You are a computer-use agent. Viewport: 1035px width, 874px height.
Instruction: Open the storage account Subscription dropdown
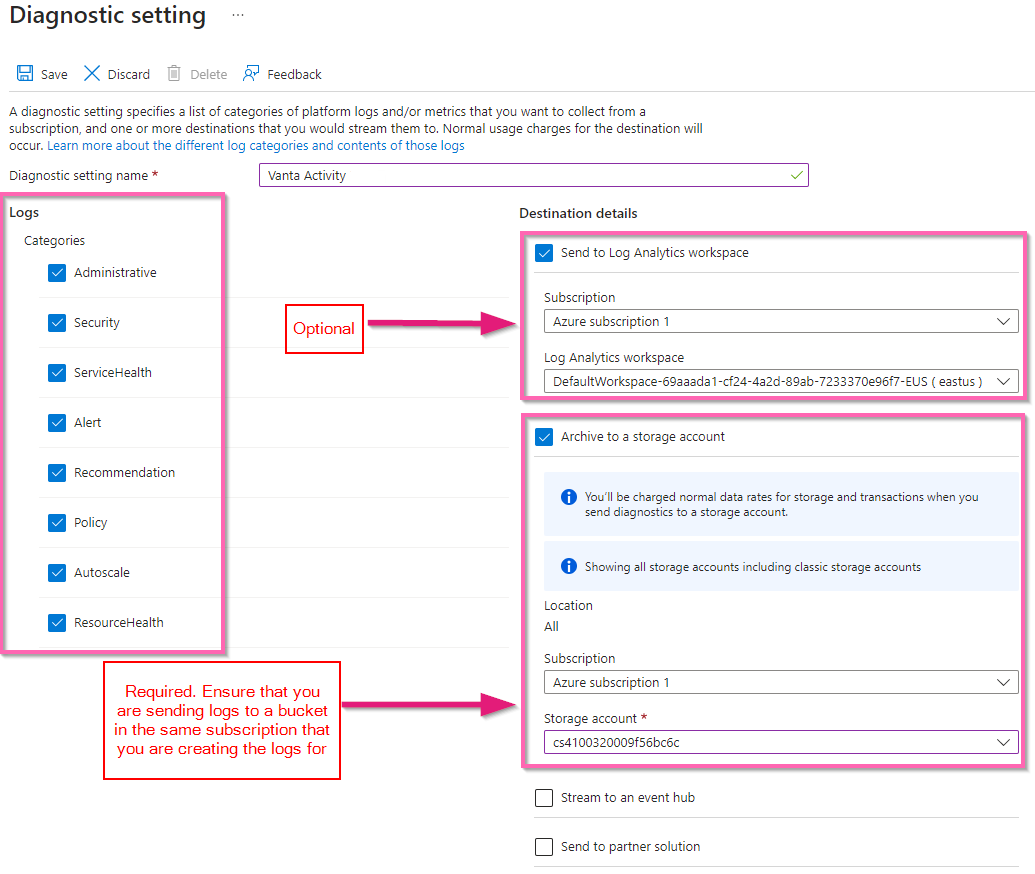781,683
